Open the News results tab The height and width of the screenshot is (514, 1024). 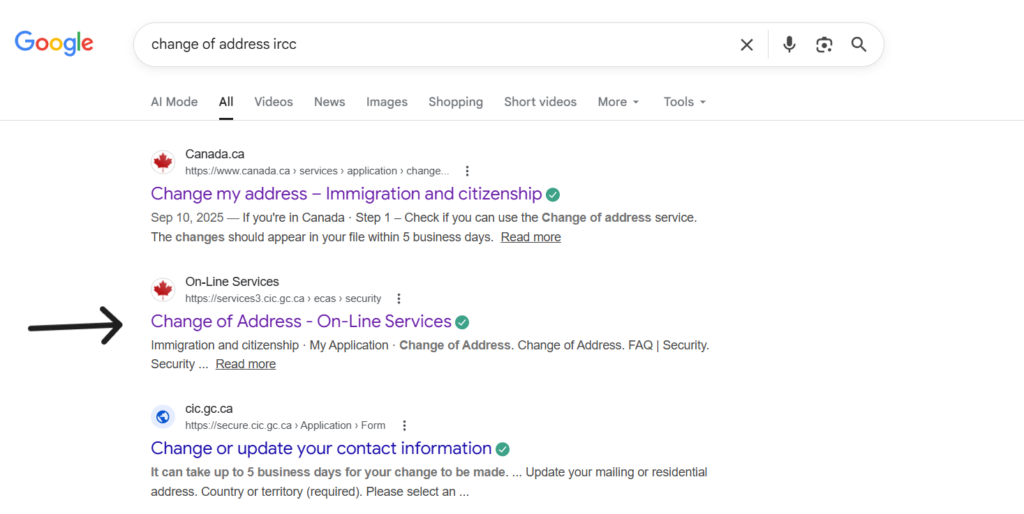pyautogui.click(x=329, y=102)
